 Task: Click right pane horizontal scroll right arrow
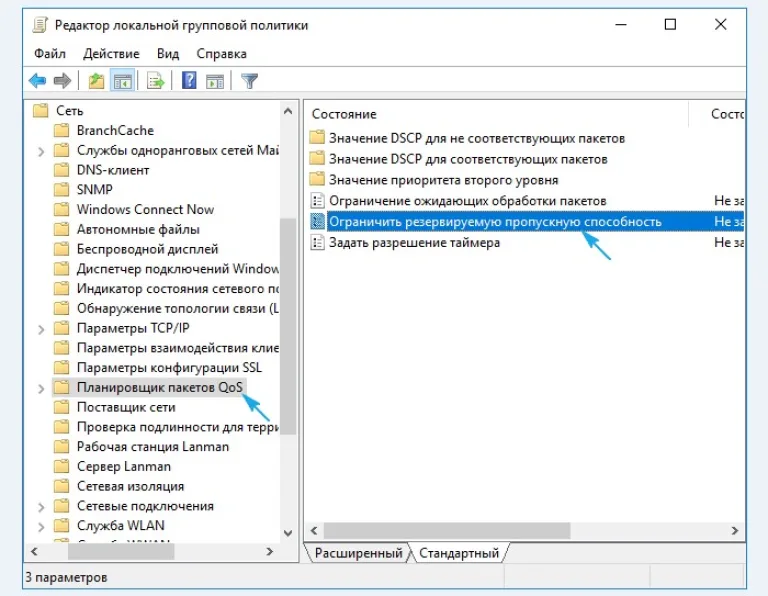(x=735, y=530)
